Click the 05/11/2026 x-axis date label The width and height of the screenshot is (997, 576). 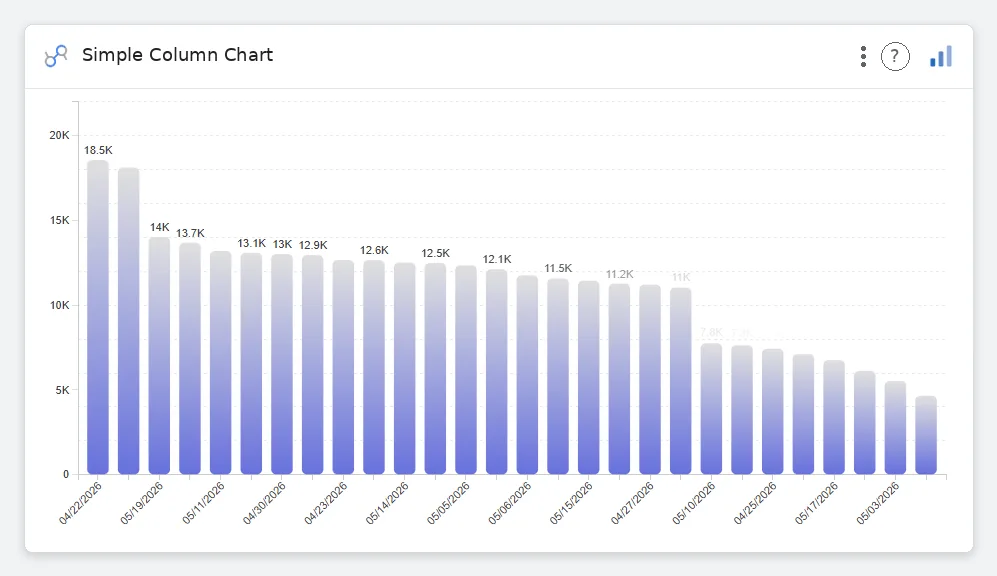pos(203,503)
